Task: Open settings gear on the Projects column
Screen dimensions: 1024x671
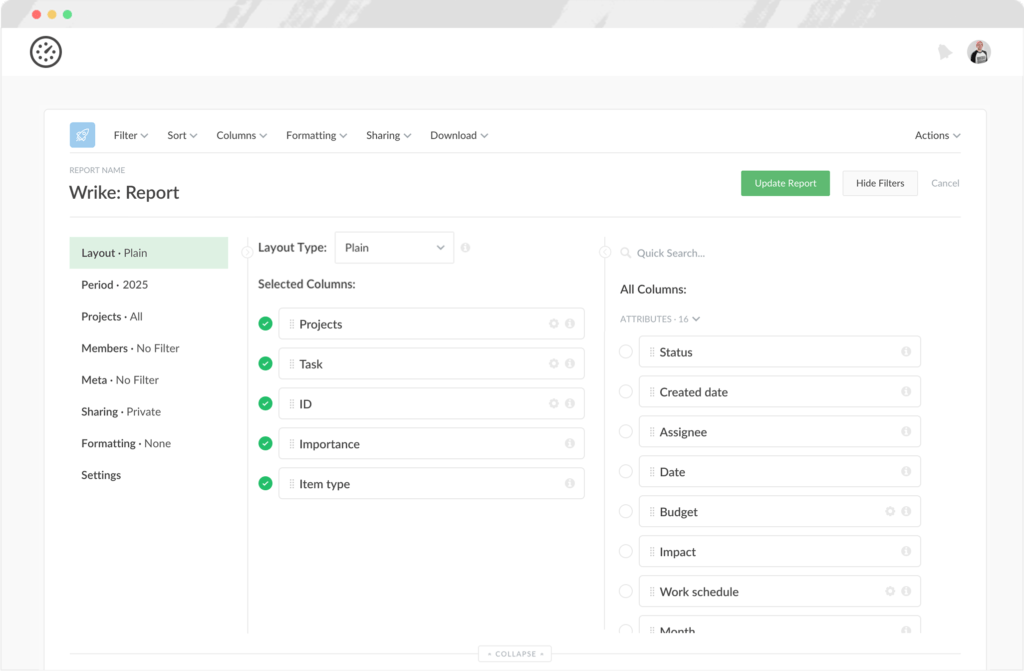Action: [x=553, y=323]
